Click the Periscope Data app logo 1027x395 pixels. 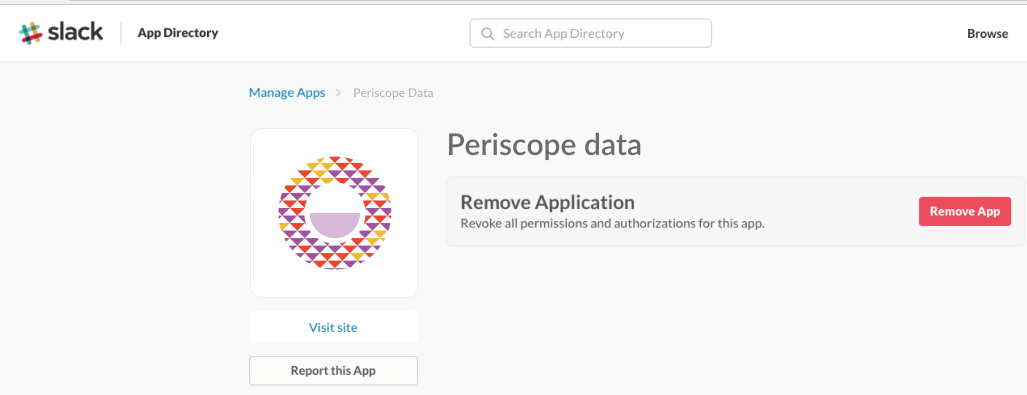click(x=334, y=213)
